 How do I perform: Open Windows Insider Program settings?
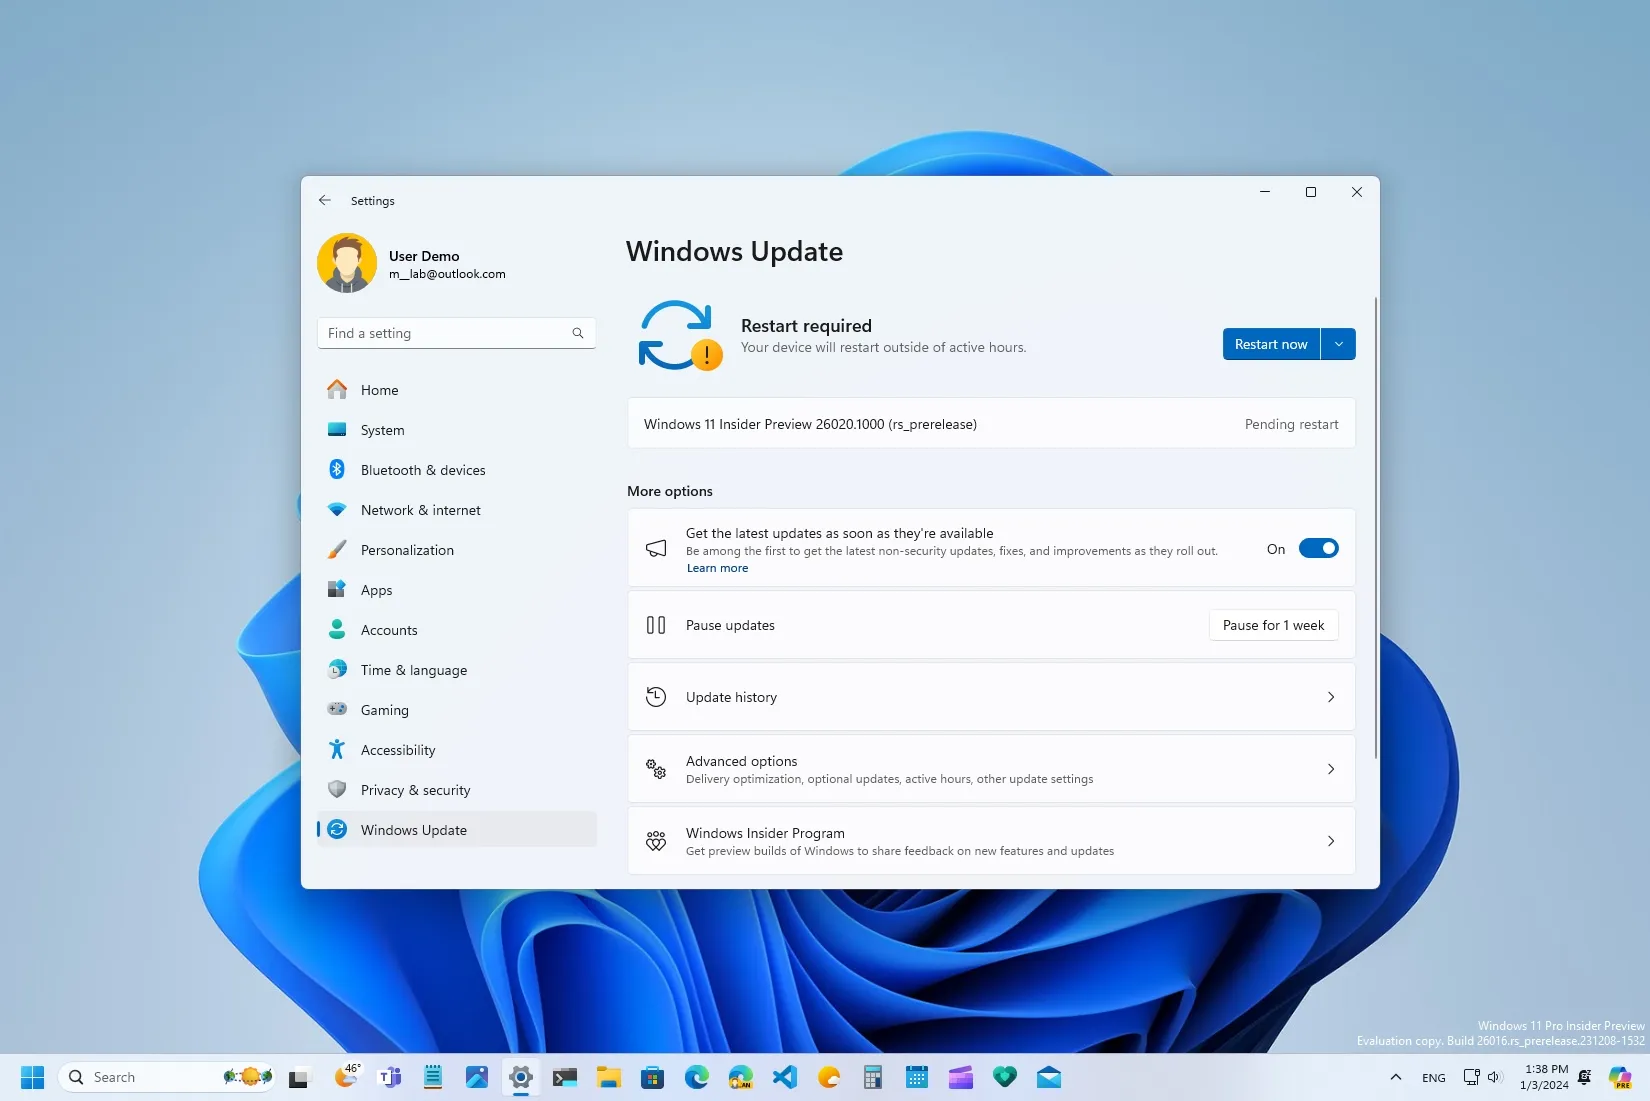click(991, 841)
